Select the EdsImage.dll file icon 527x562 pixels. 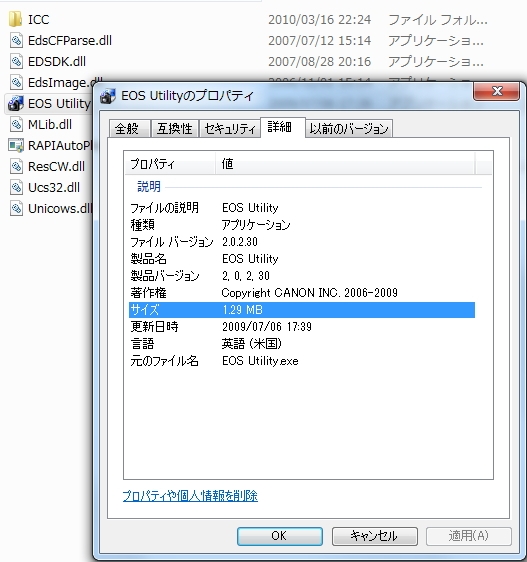16,82
